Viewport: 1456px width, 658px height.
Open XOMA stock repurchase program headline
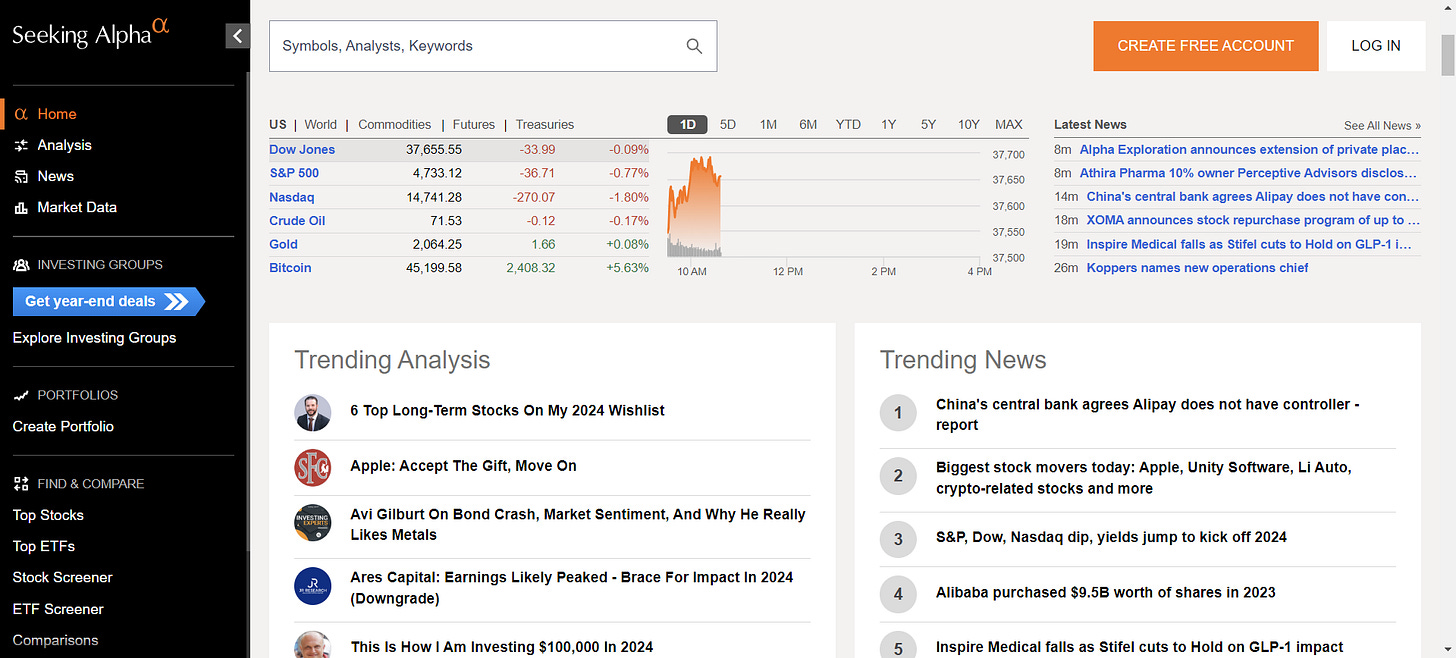pos(1253,220)
